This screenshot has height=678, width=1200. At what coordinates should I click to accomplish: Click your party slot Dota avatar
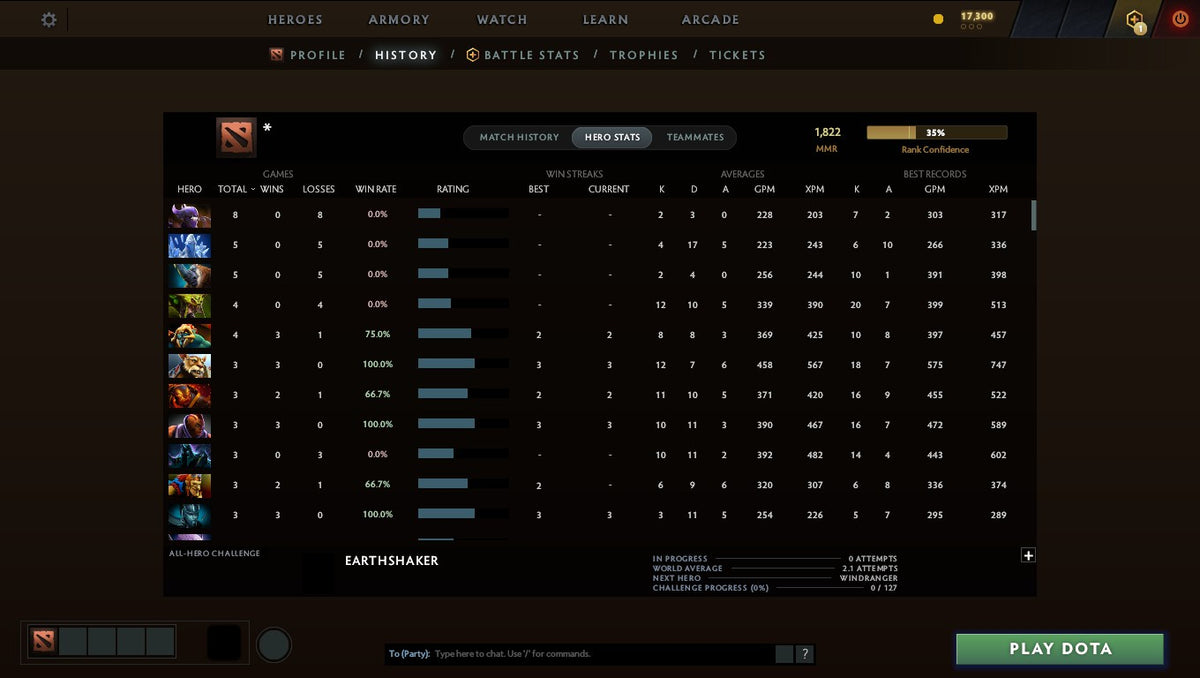(x=43, y=641)
